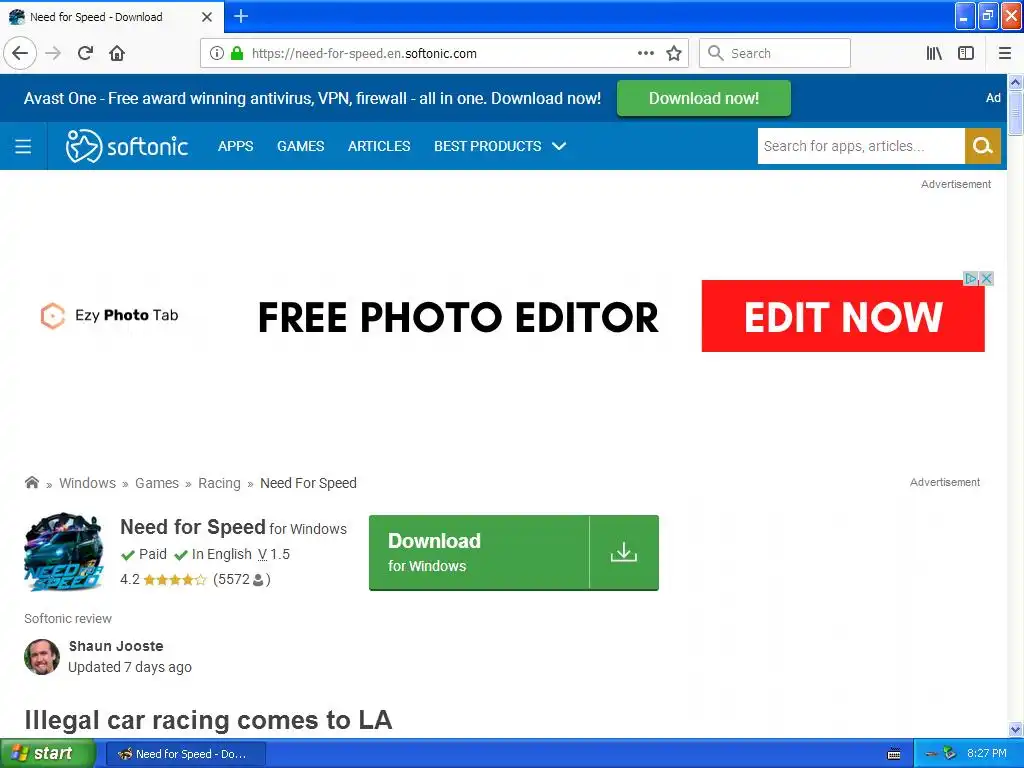Click the taskbar clock 8:27 PM

[x=986, y=754]
